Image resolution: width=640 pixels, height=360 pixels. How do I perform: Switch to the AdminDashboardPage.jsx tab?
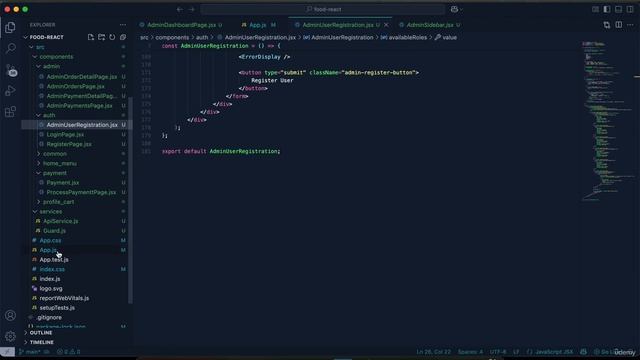pyautogui.click(x=181, y=25)
